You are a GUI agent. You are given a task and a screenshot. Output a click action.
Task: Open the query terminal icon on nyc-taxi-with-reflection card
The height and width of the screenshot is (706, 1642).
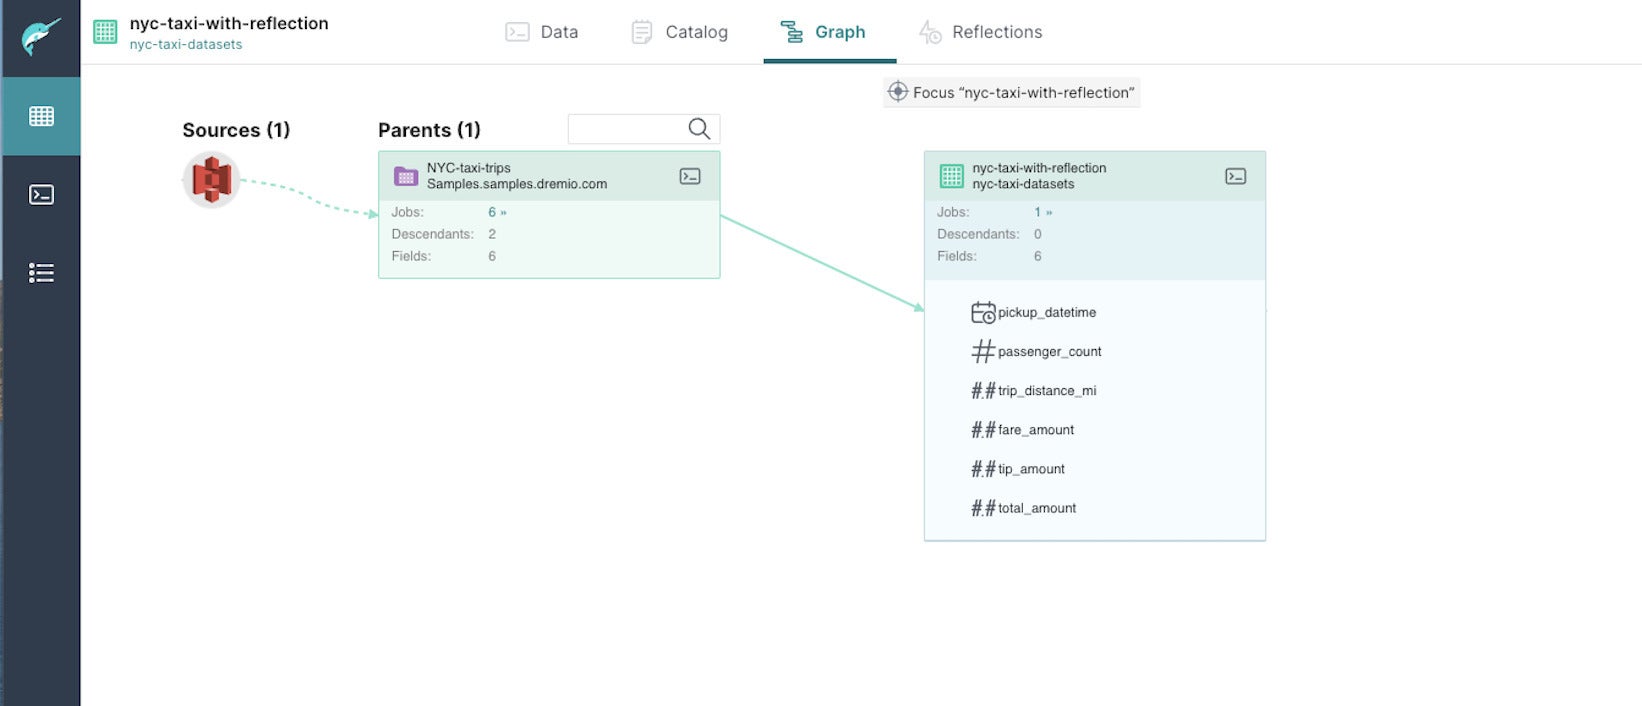tap(1236, 176)
